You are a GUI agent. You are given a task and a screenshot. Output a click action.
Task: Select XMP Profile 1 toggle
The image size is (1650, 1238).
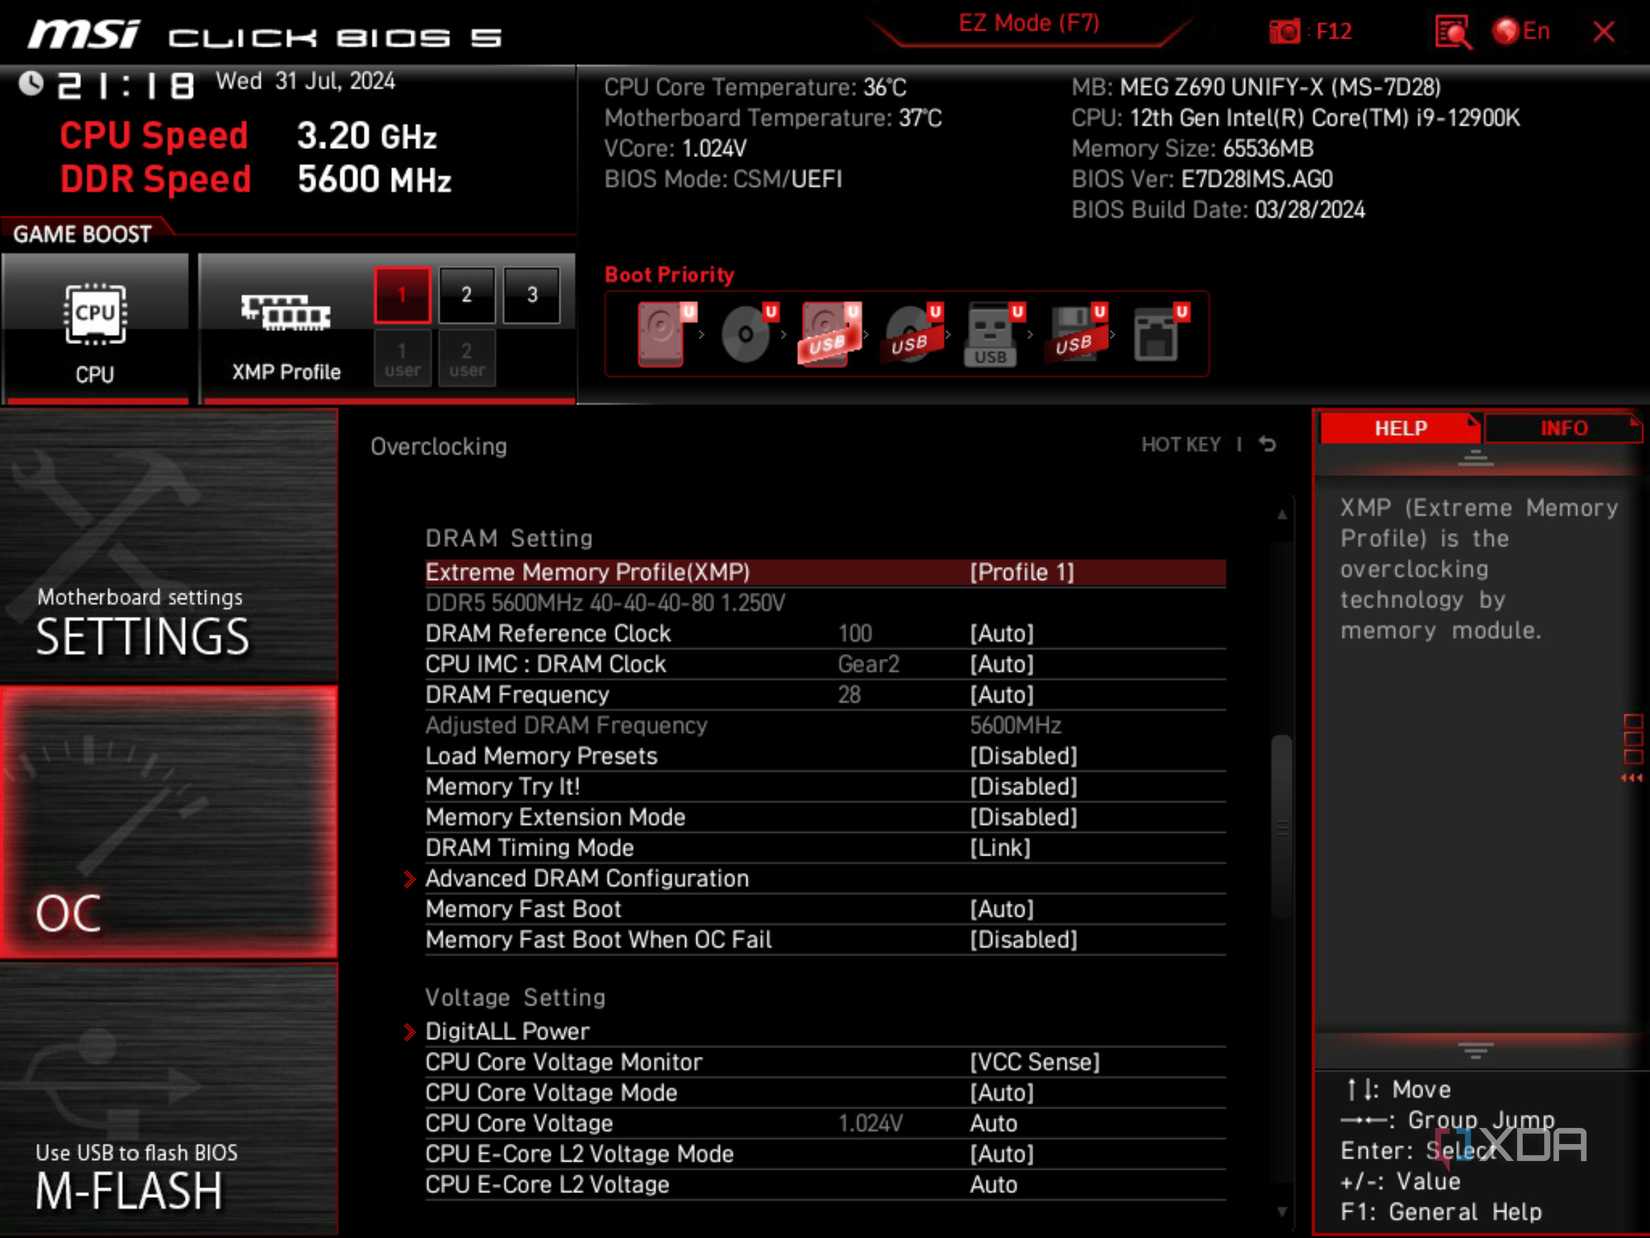[401, 295]
